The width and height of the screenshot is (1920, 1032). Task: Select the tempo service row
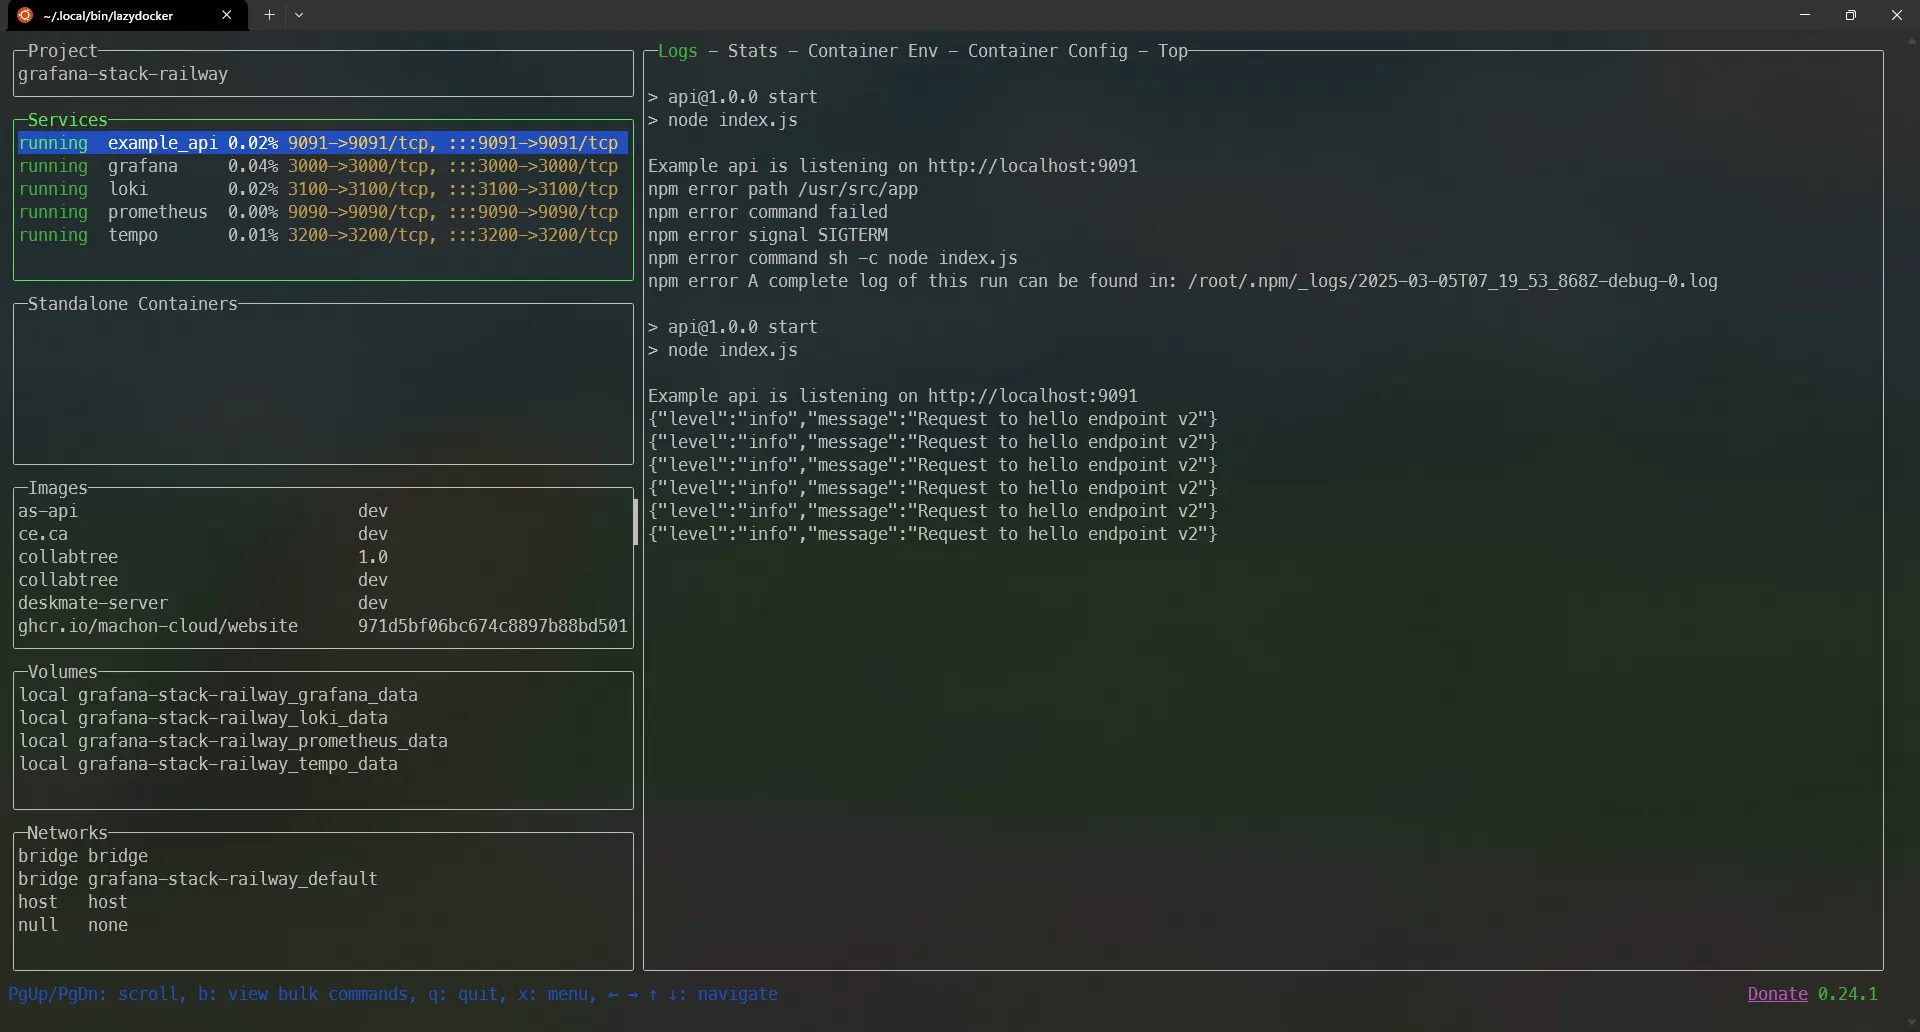322,235
